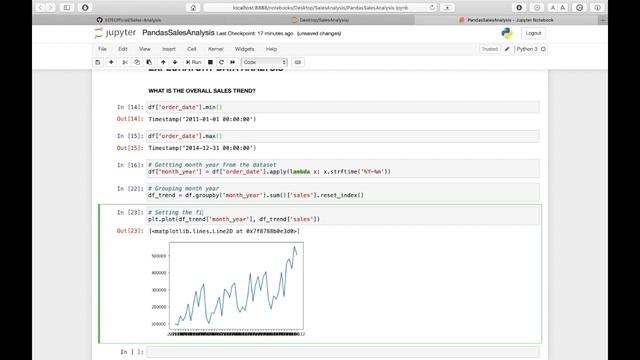Restart the kernel icon
Viewport: 640px width, 360px height.
pyautogui.click(x=221, y=62)
